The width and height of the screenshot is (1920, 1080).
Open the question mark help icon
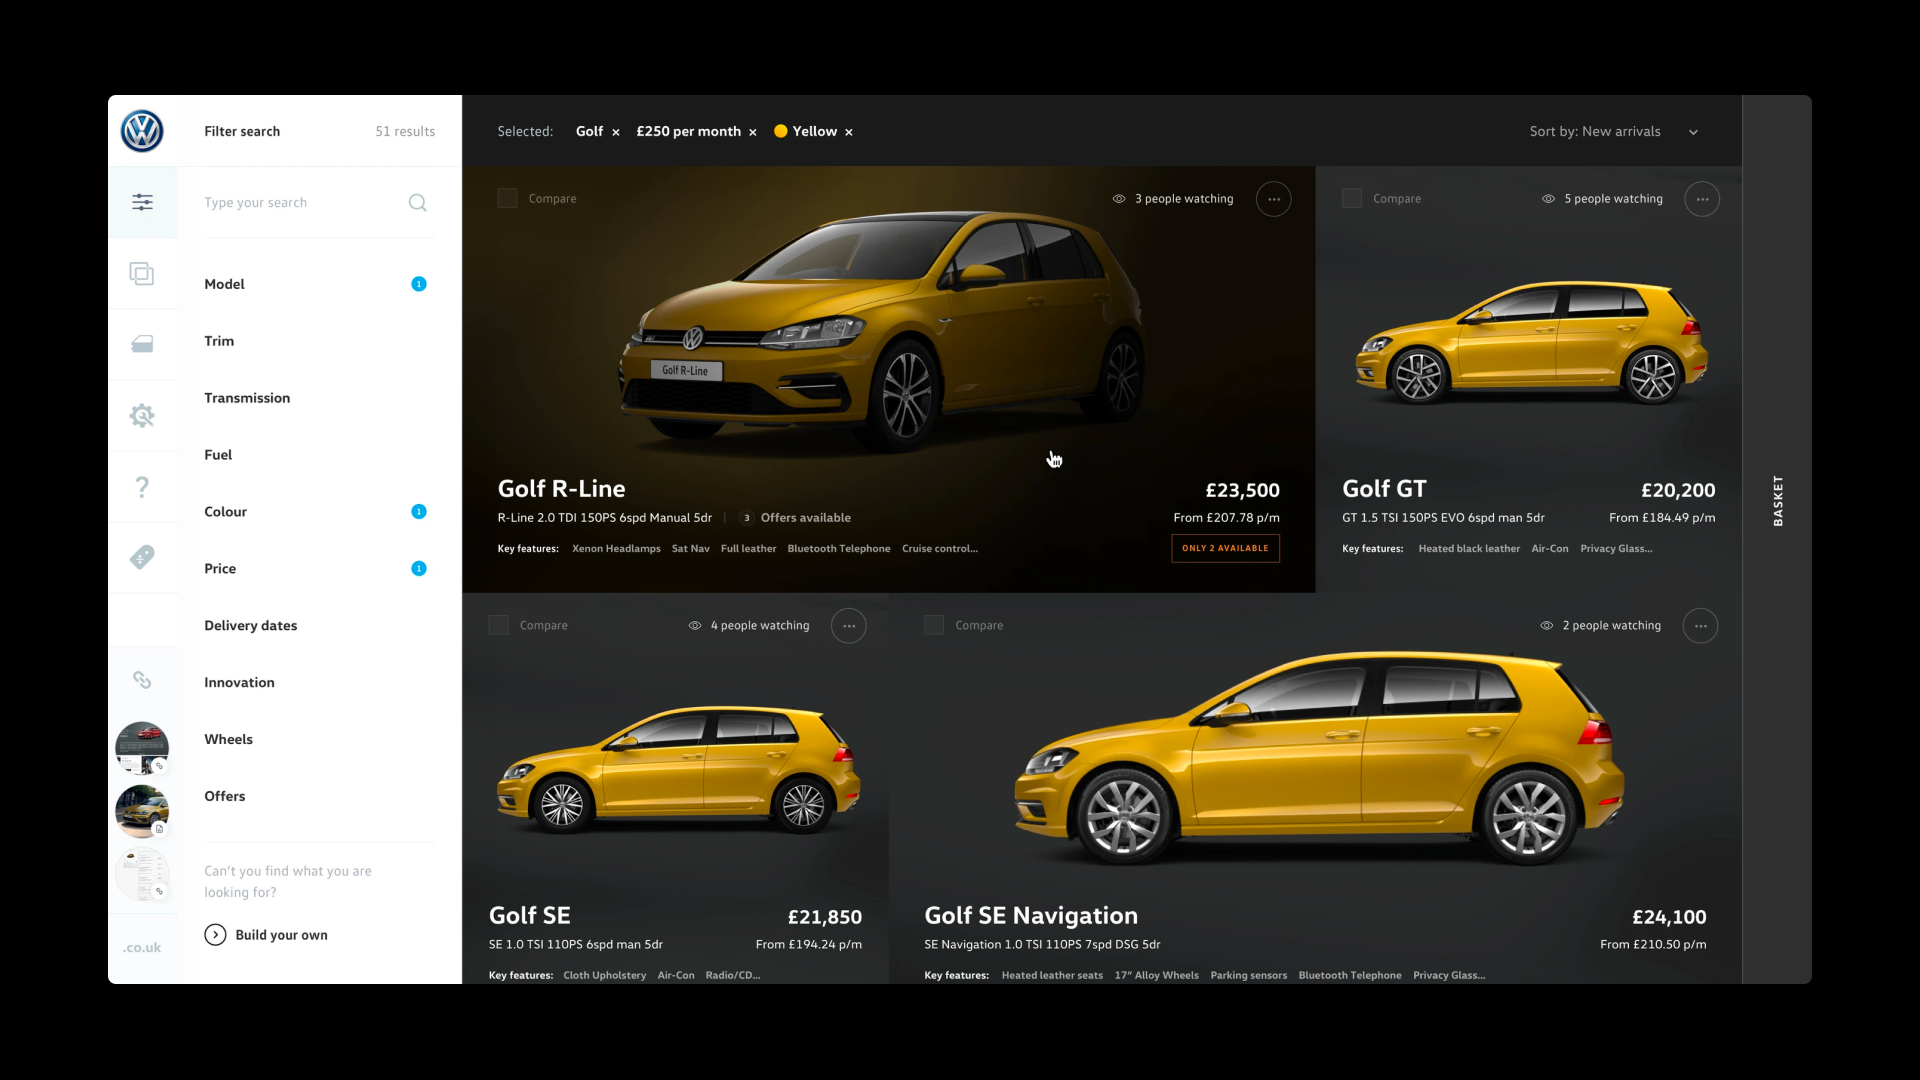coord(142,487)
